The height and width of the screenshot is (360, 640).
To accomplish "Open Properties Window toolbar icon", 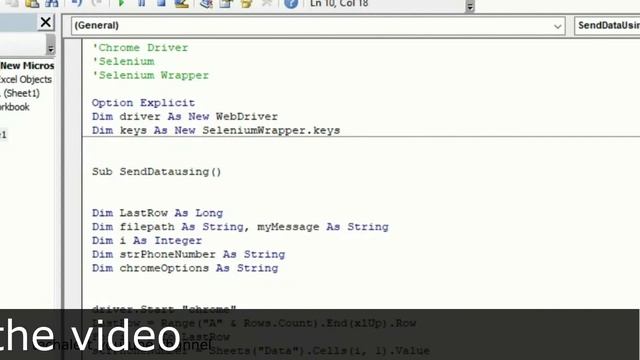I will click(226, 4).
